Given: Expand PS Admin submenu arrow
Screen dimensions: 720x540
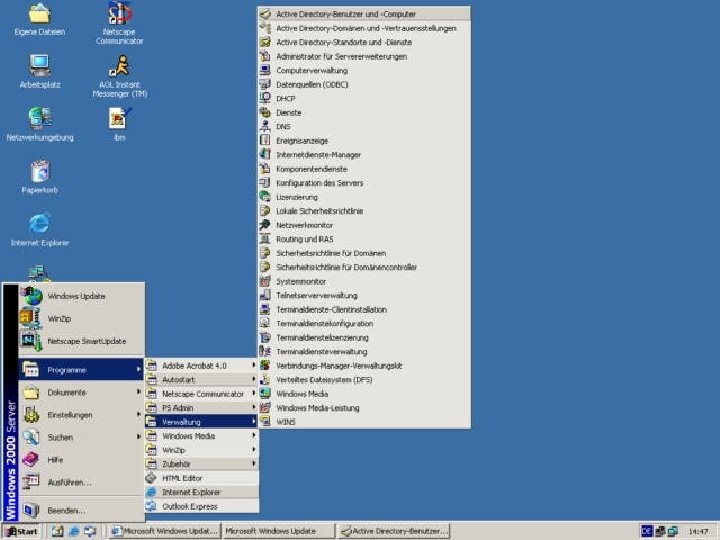Looking at the screenshot, I should (x=253, y=407).
